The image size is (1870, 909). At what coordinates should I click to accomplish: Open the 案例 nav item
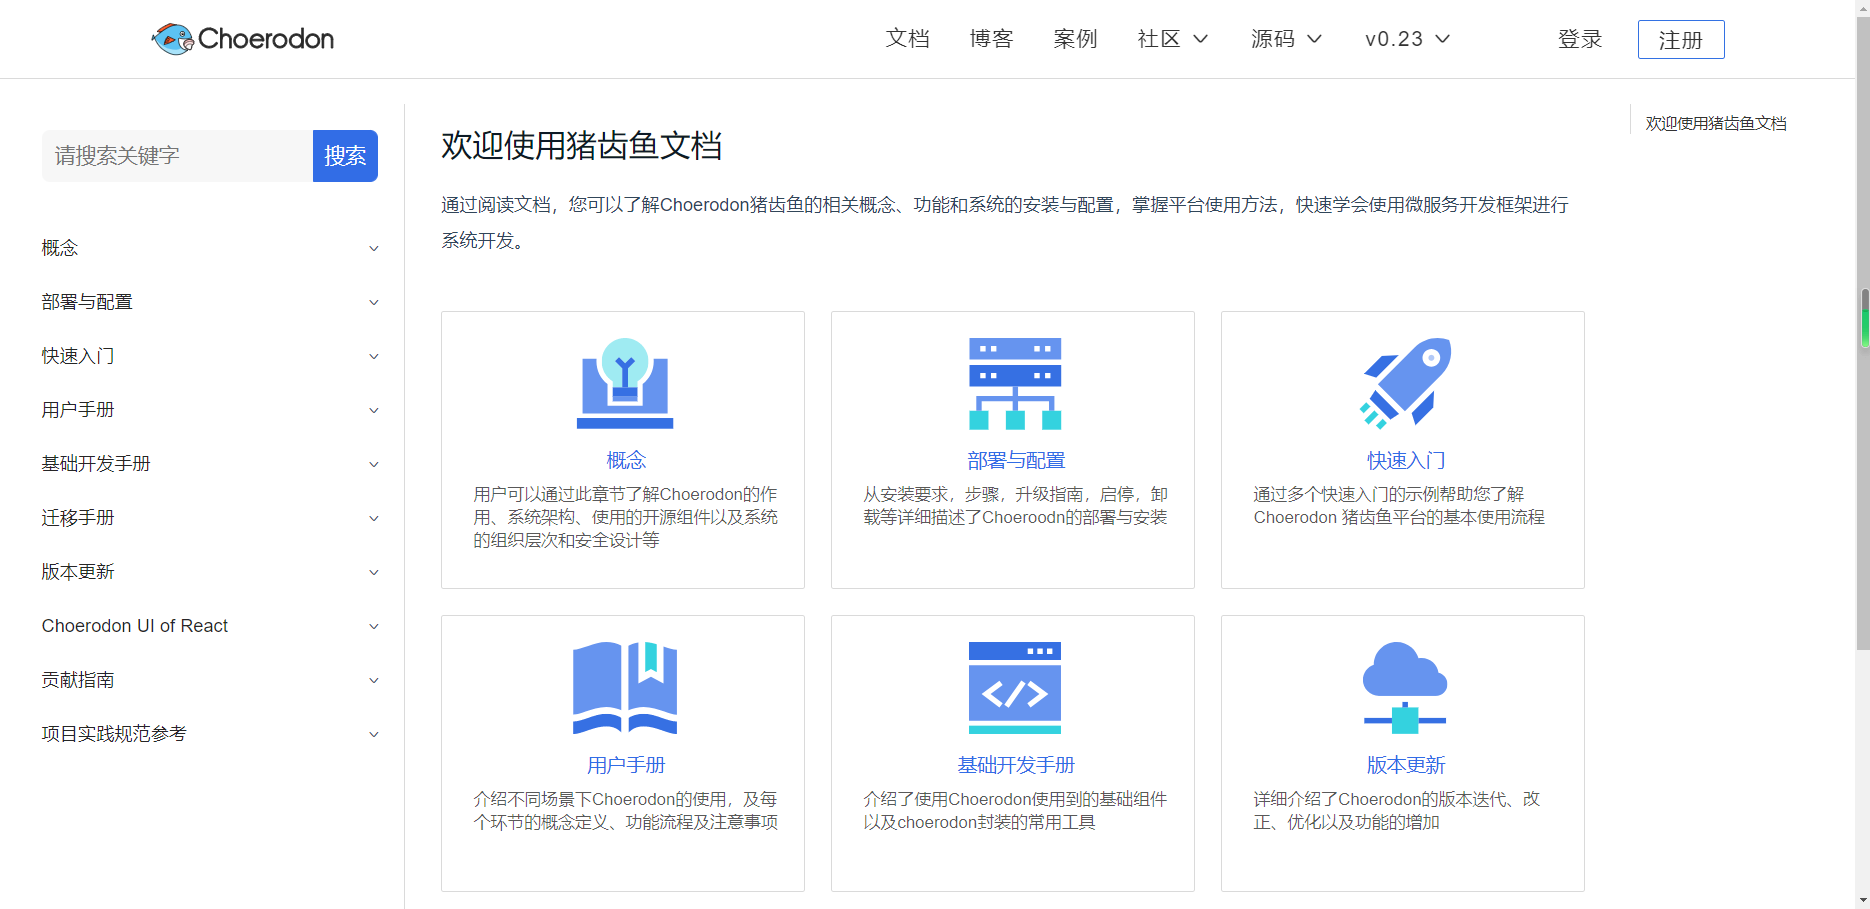1075,39
